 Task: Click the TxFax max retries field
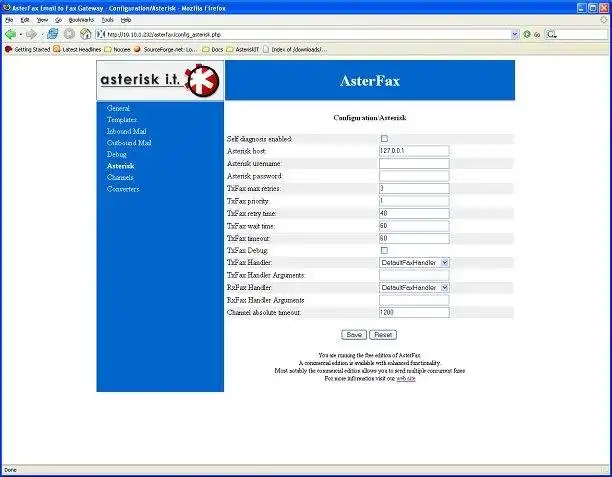tap(414, 188)
